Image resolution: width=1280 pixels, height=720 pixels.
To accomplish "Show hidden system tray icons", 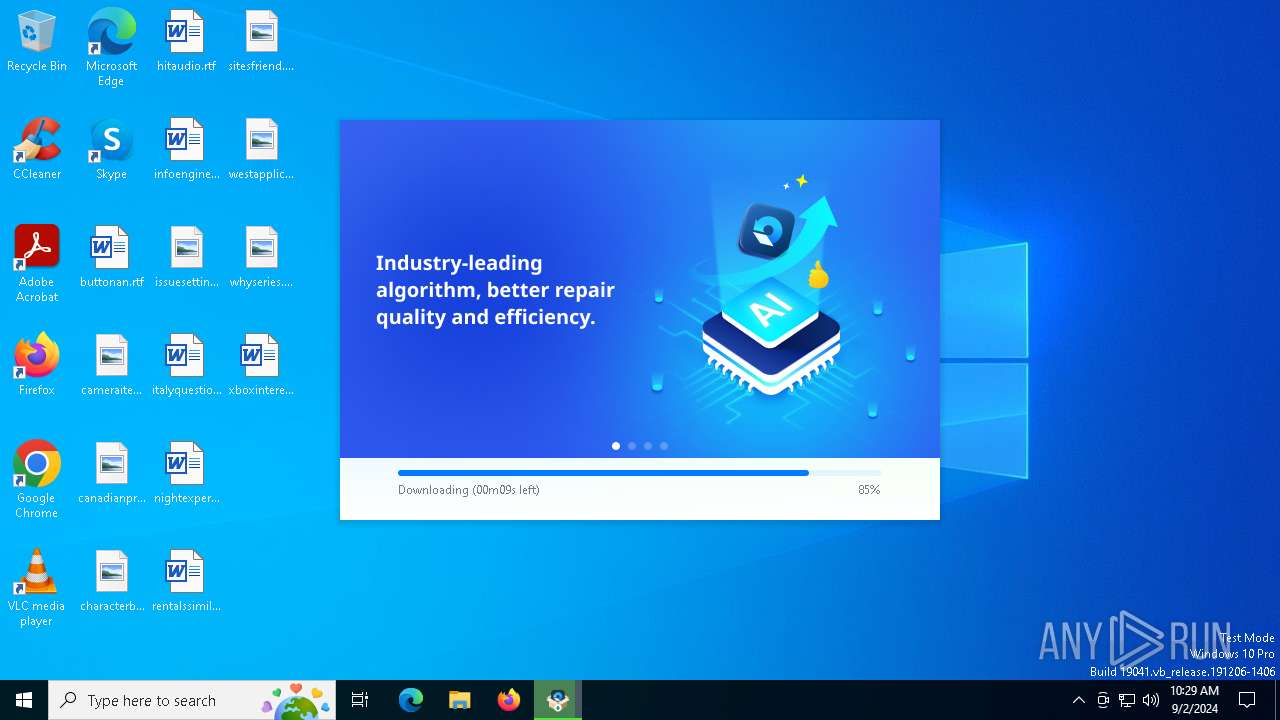I will [1078, 700].
